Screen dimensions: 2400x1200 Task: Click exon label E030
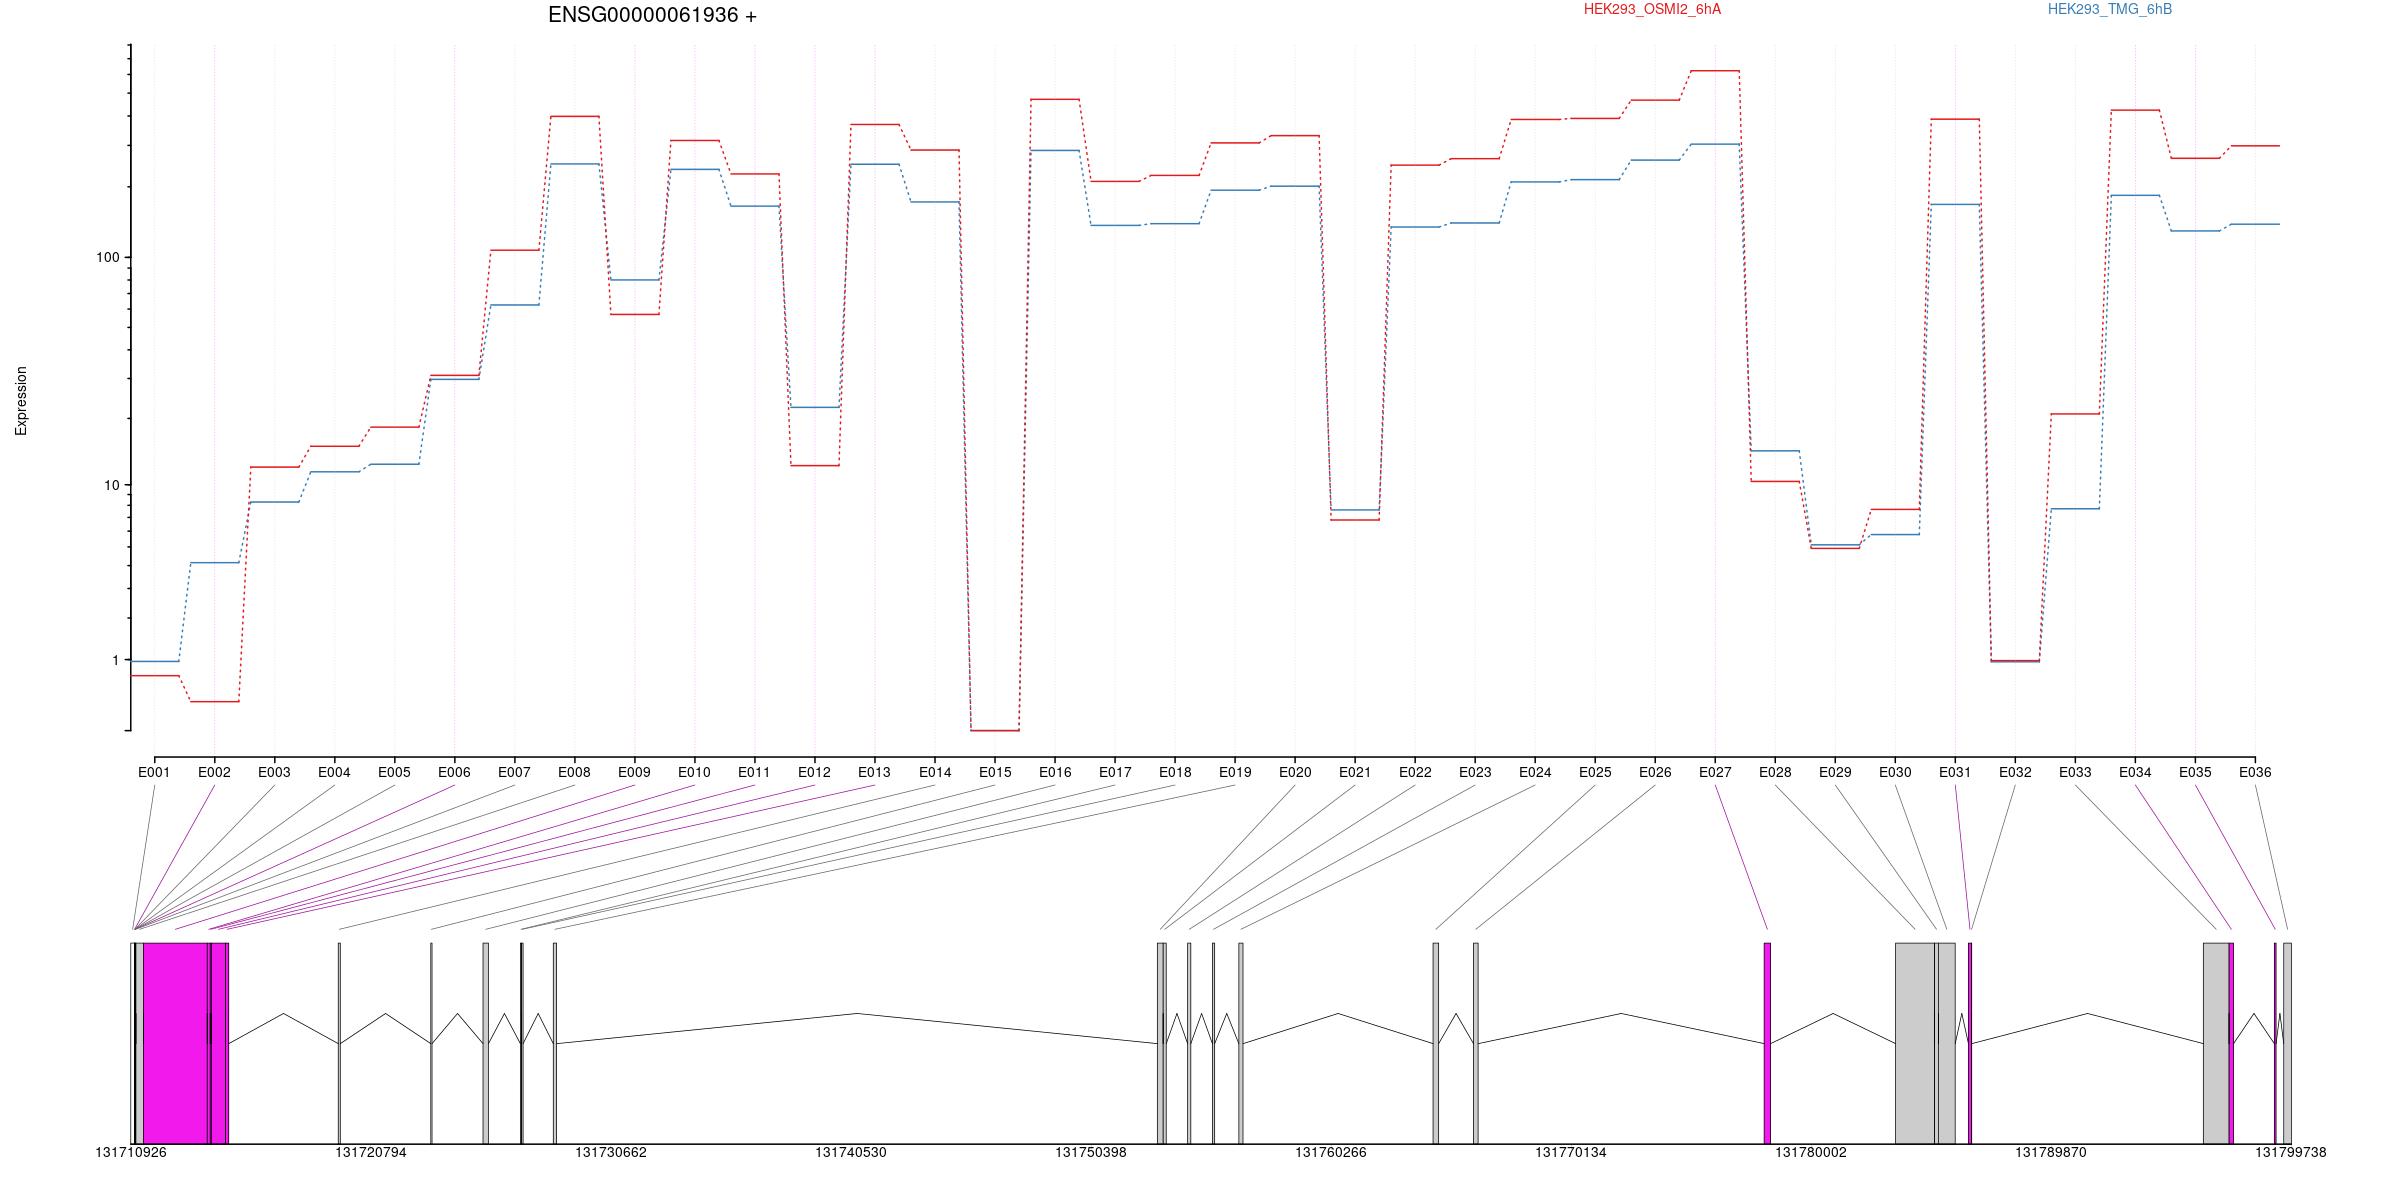pos(1895,772)
